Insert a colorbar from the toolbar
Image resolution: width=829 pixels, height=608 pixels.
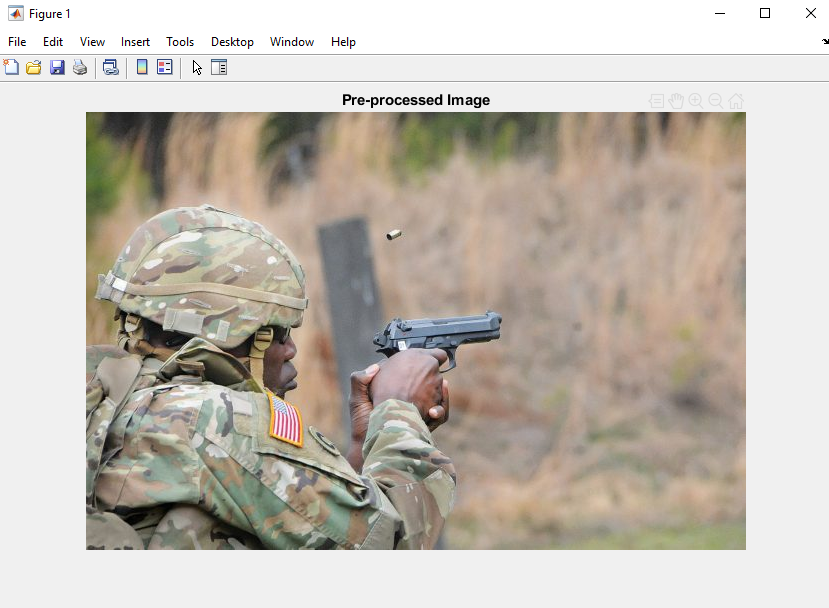[142, 67]
